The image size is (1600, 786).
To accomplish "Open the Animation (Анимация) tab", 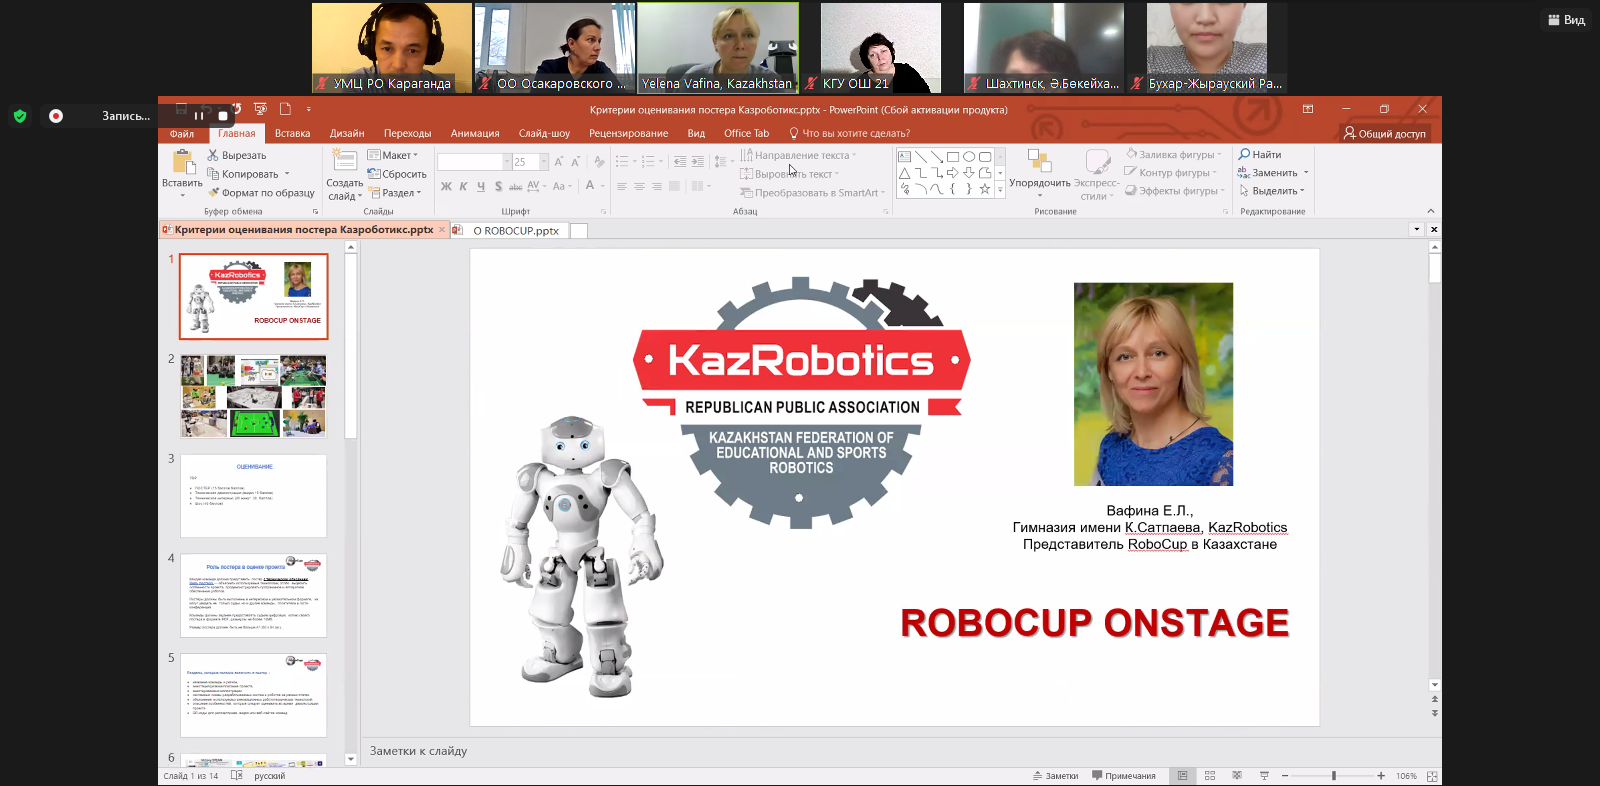I will click(x=475, y=133).
